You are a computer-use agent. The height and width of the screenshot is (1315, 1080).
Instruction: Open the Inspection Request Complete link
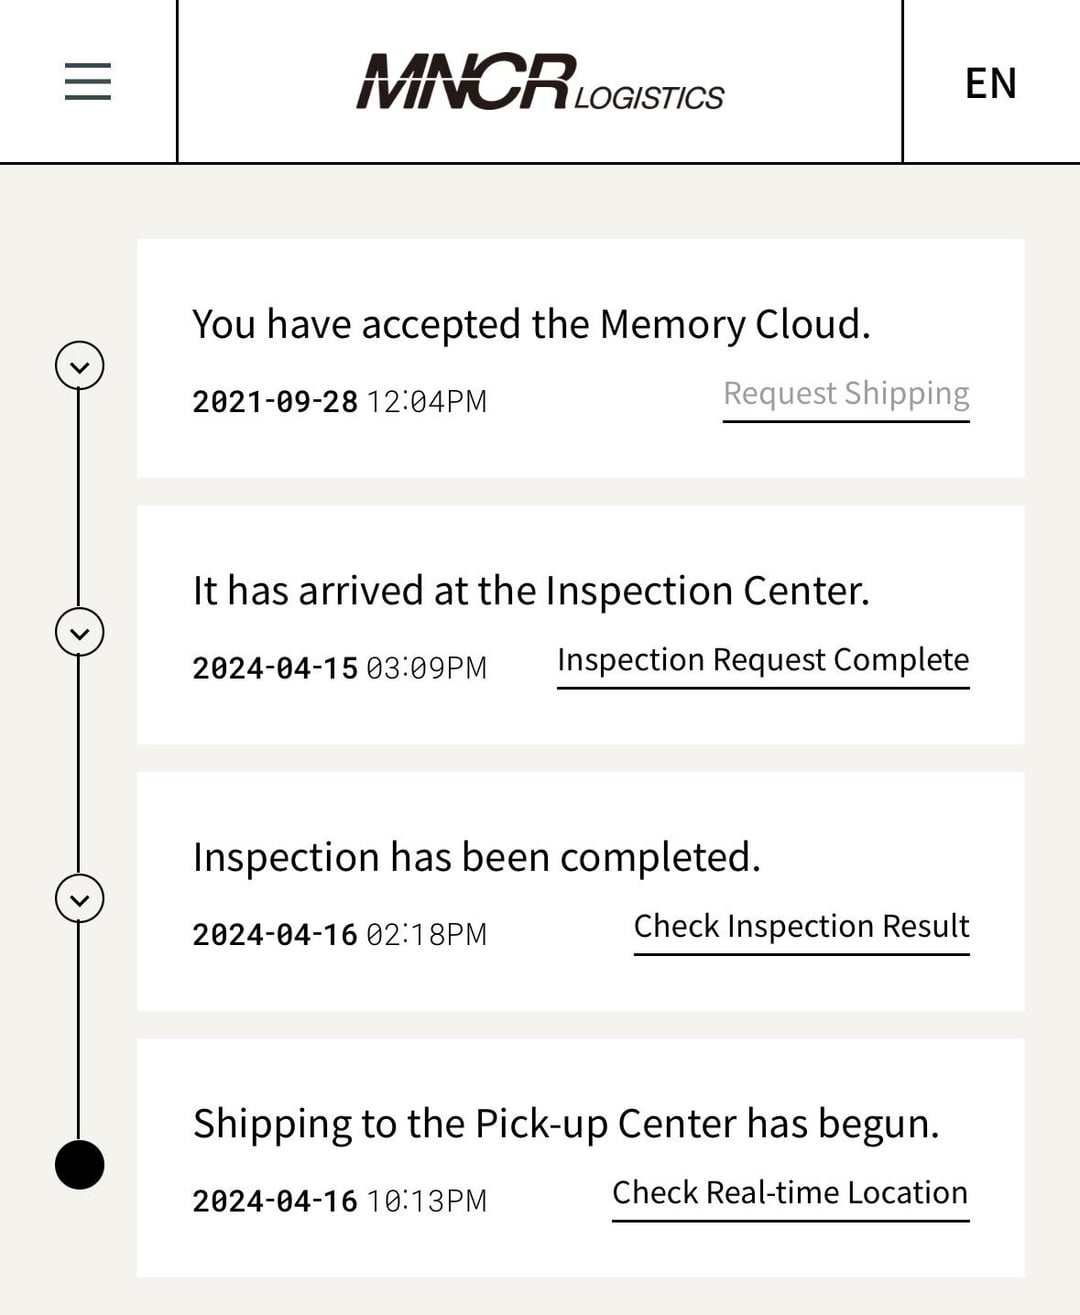[763, 660]
